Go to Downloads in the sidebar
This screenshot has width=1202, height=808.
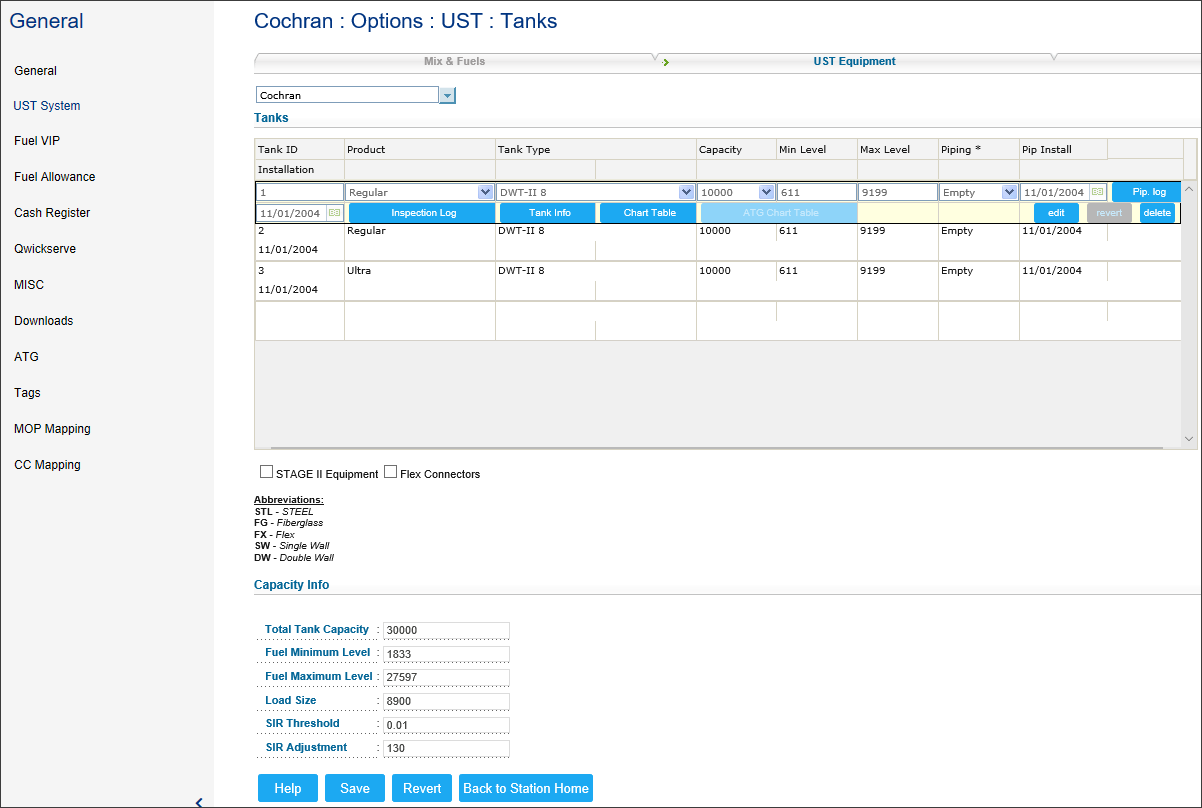(44, 321)
